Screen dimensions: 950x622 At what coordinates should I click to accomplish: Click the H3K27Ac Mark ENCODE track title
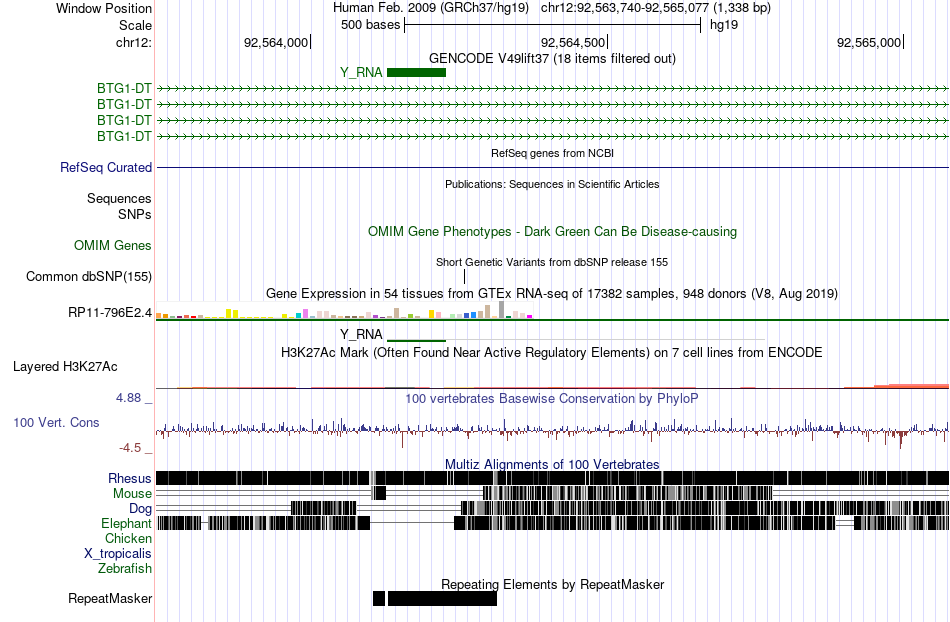tap(552, 352)
